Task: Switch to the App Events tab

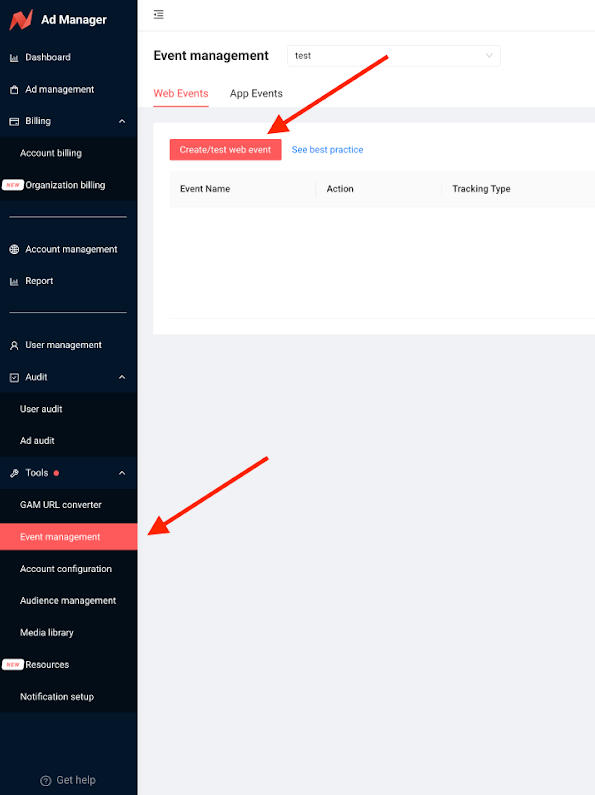Action: [256, 94]
